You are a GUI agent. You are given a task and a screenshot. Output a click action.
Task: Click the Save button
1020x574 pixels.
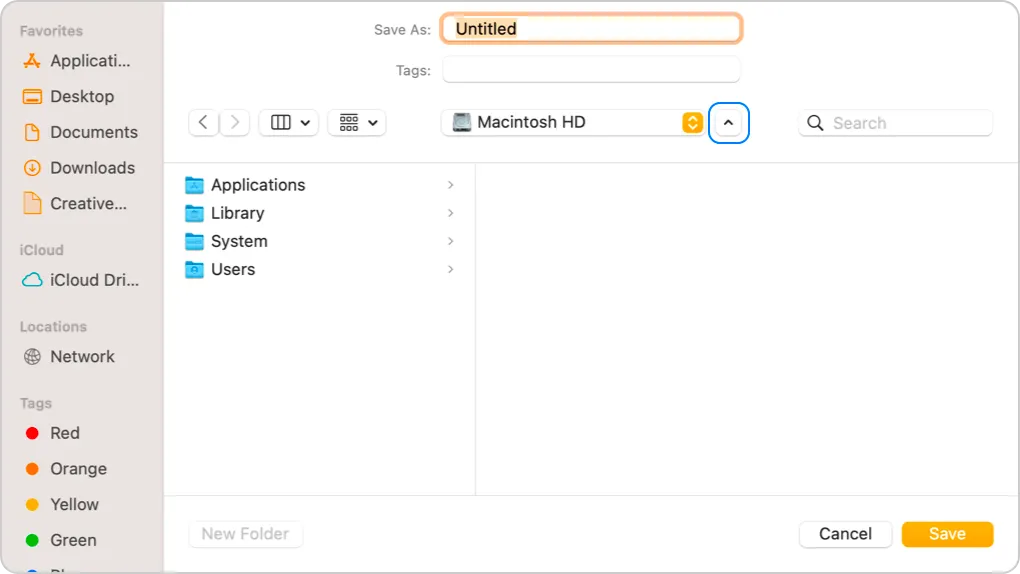[x=947, y=534]
